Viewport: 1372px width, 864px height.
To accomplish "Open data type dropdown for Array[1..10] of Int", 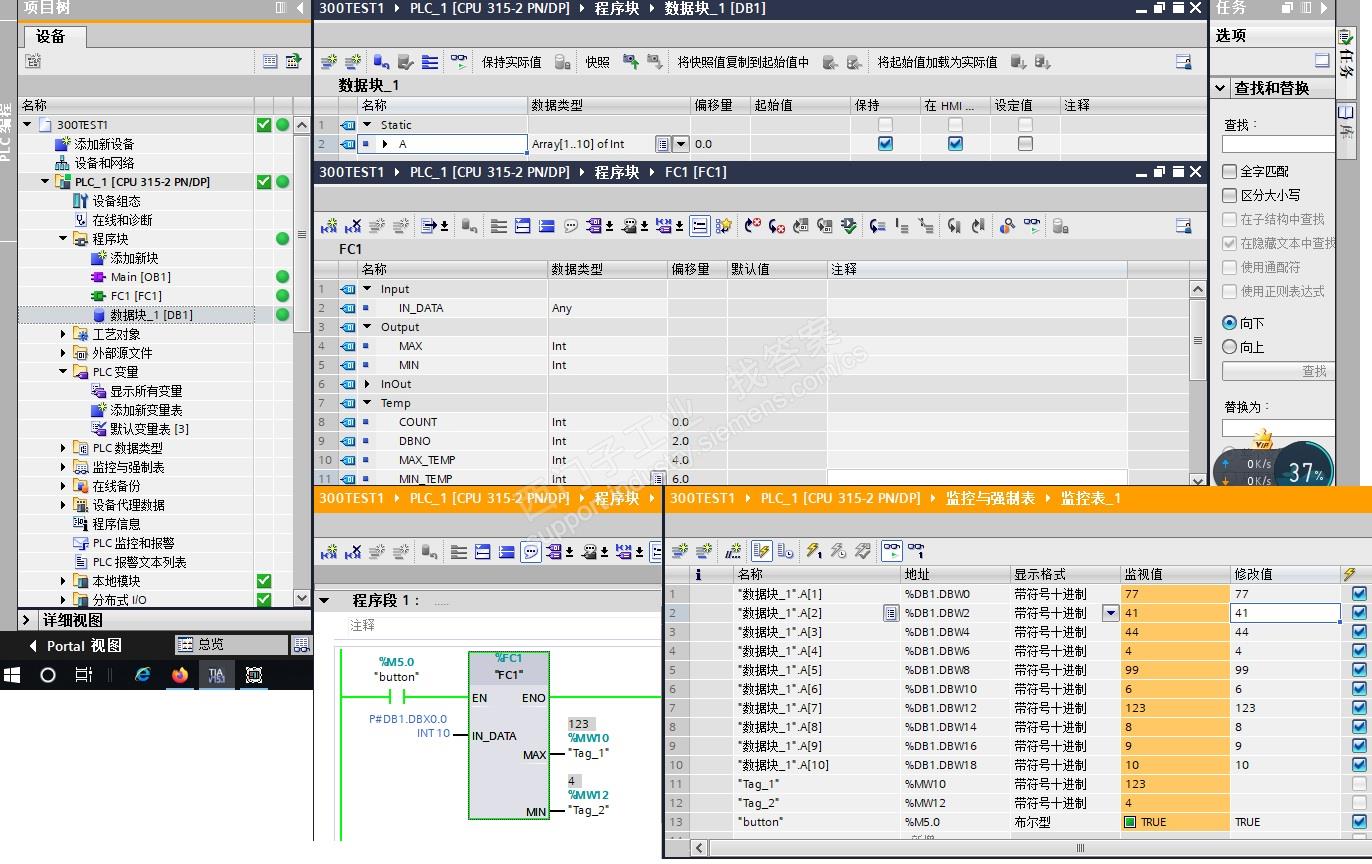I will [x=681, y=144].
